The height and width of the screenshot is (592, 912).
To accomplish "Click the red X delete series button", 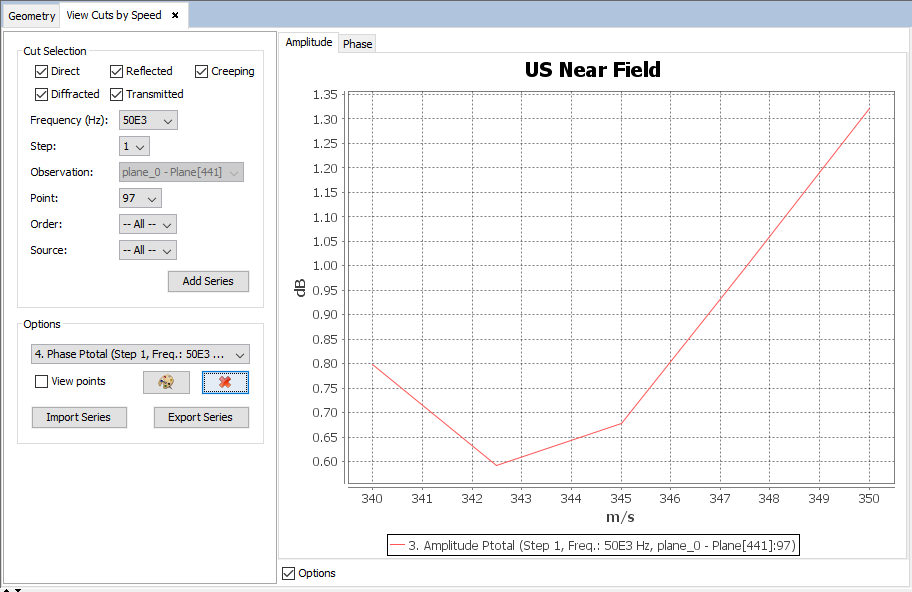I will coord(225,382).
